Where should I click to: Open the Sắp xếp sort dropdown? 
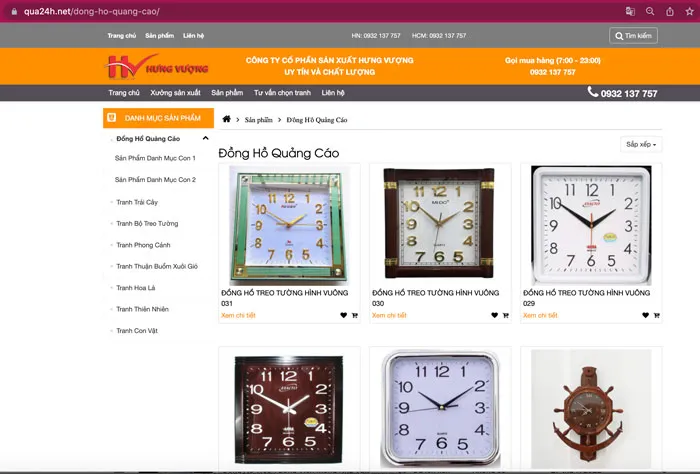tap(641, 144)
